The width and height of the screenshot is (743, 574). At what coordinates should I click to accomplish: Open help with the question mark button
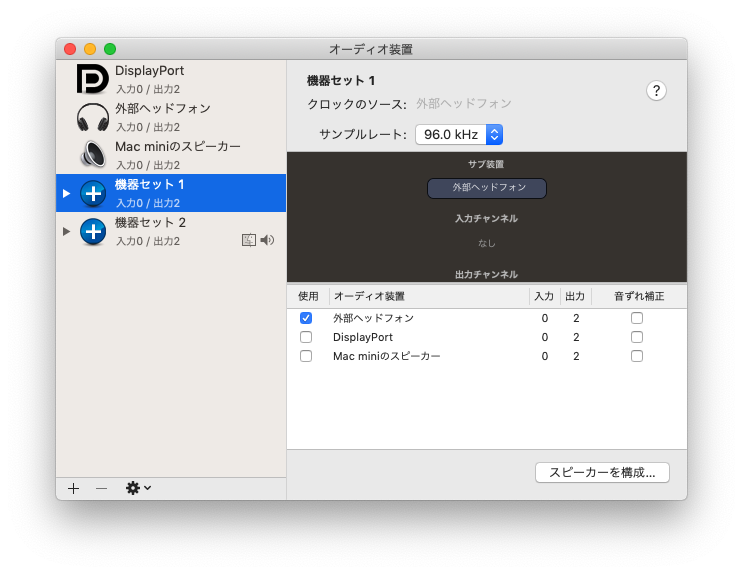click(x=656, y=91)
